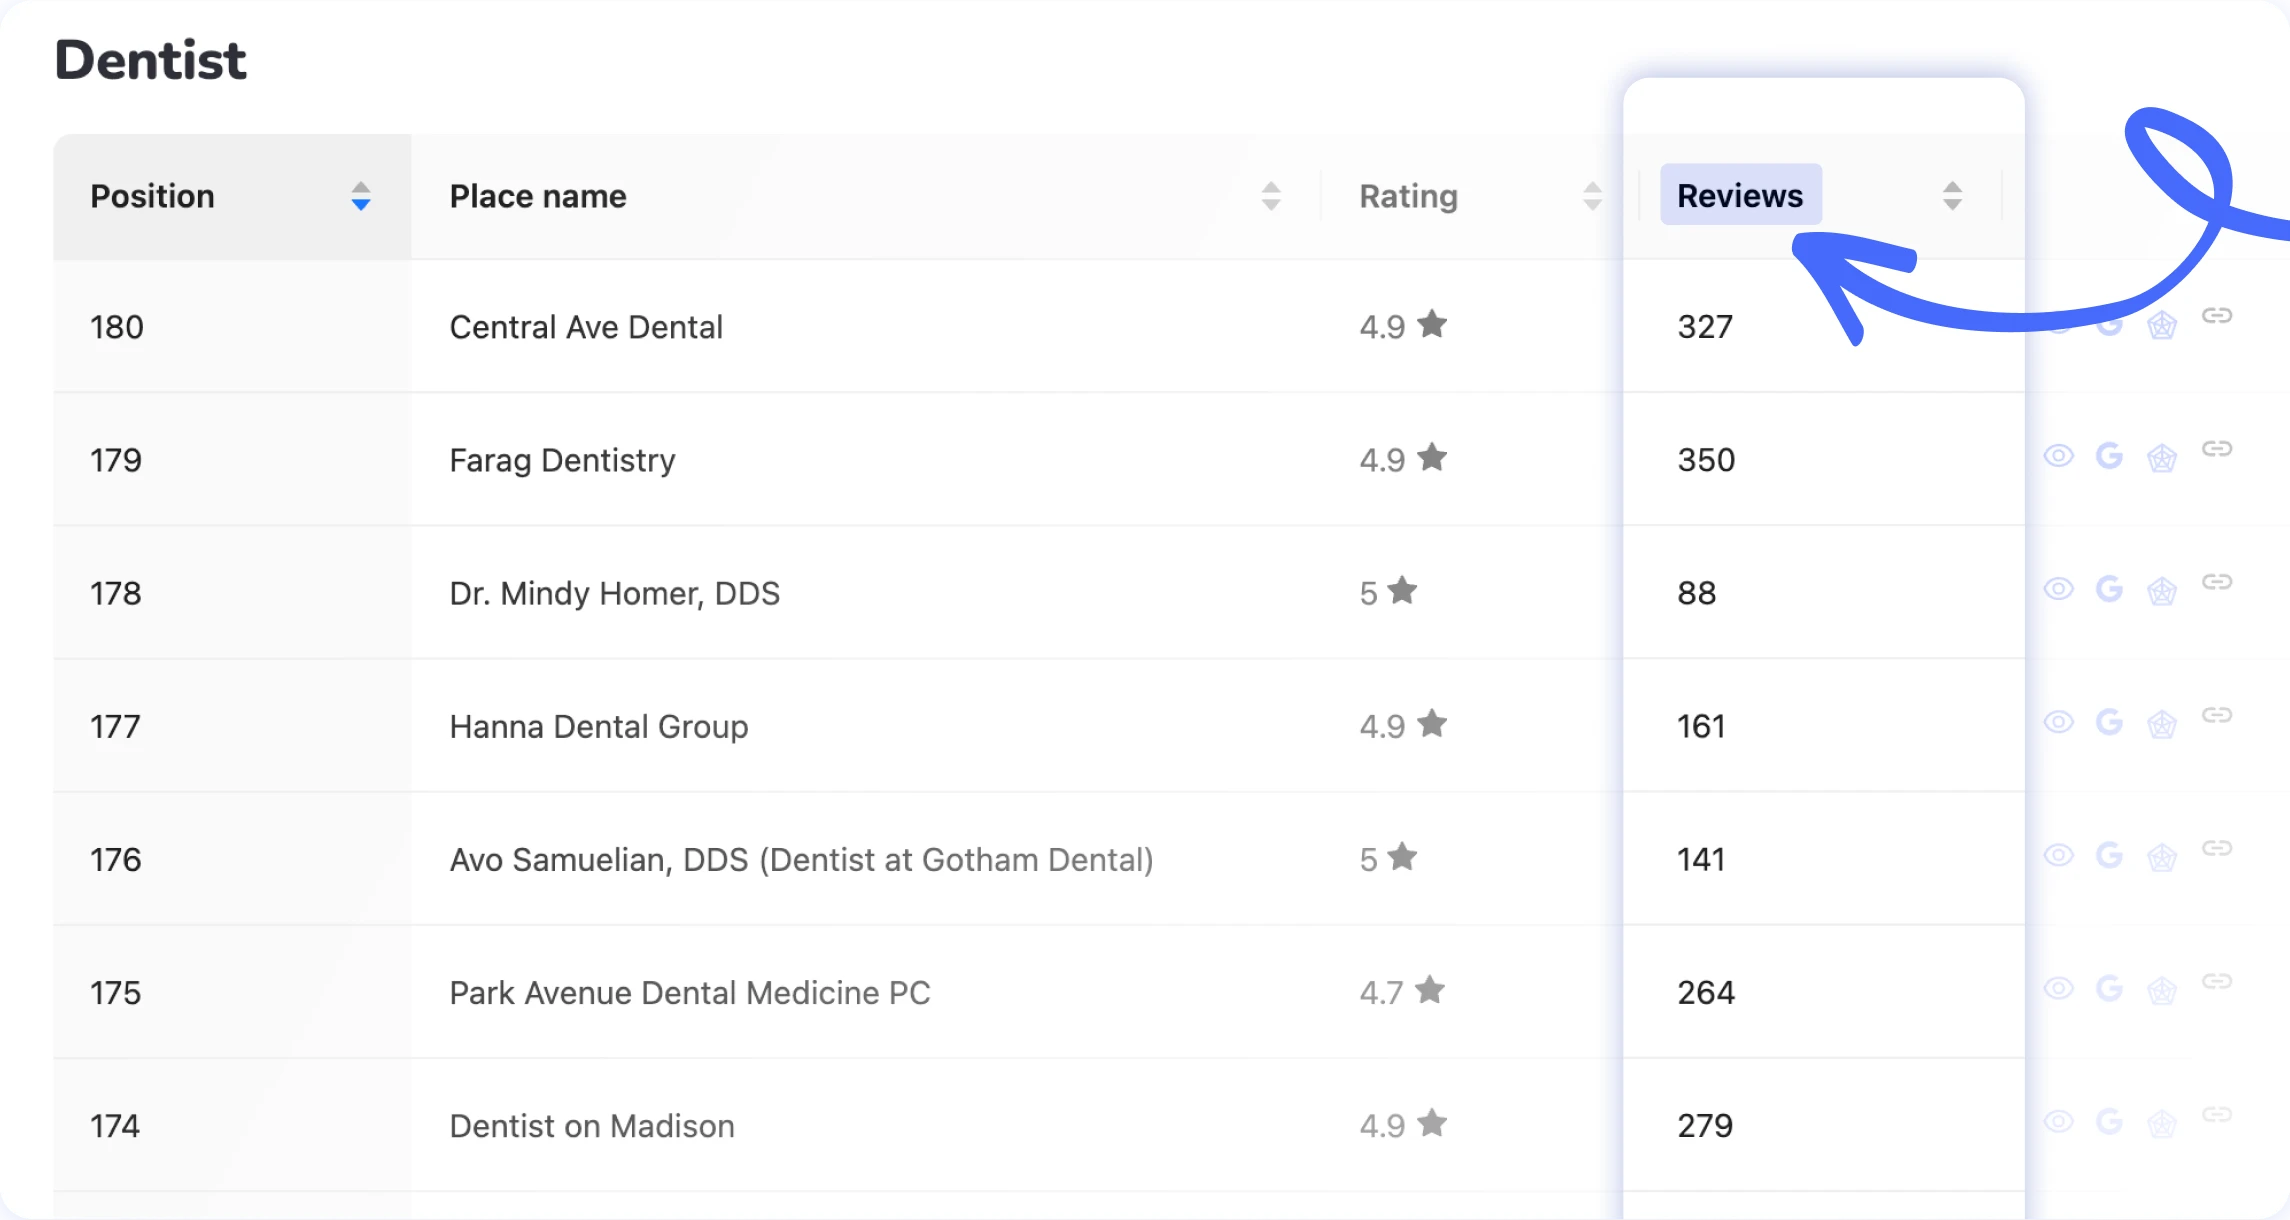Toggle eye visibility icon for Farag Dentistry
Screen dimensions: 2290x1220
click(x=2058, y=456)
